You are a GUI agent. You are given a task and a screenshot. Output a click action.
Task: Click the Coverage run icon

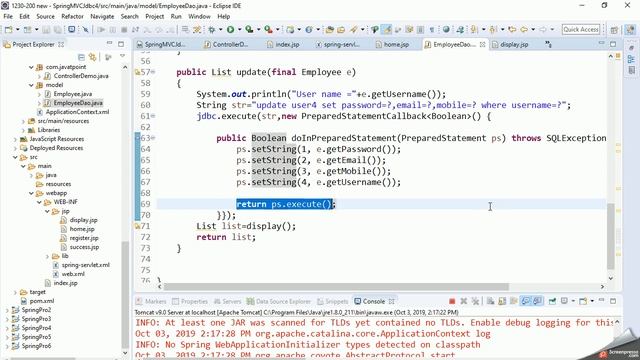click(249, 29)
